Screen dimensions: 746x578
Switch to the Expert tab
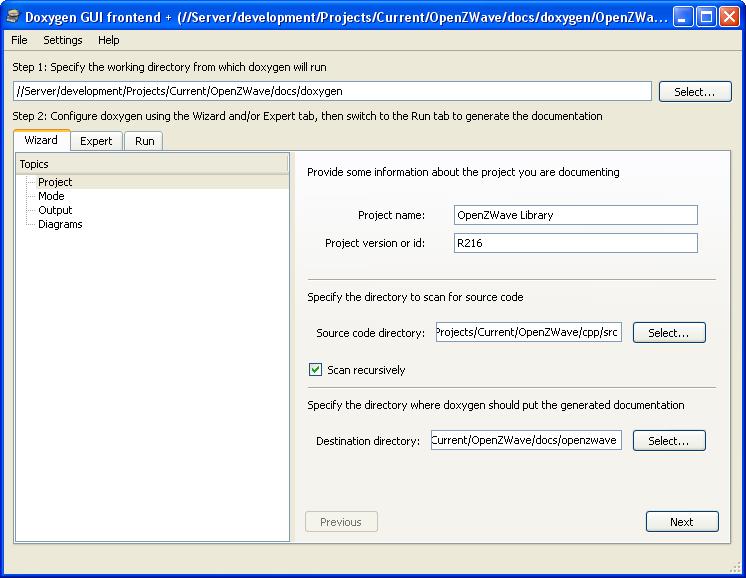click(x=96, y=141)
